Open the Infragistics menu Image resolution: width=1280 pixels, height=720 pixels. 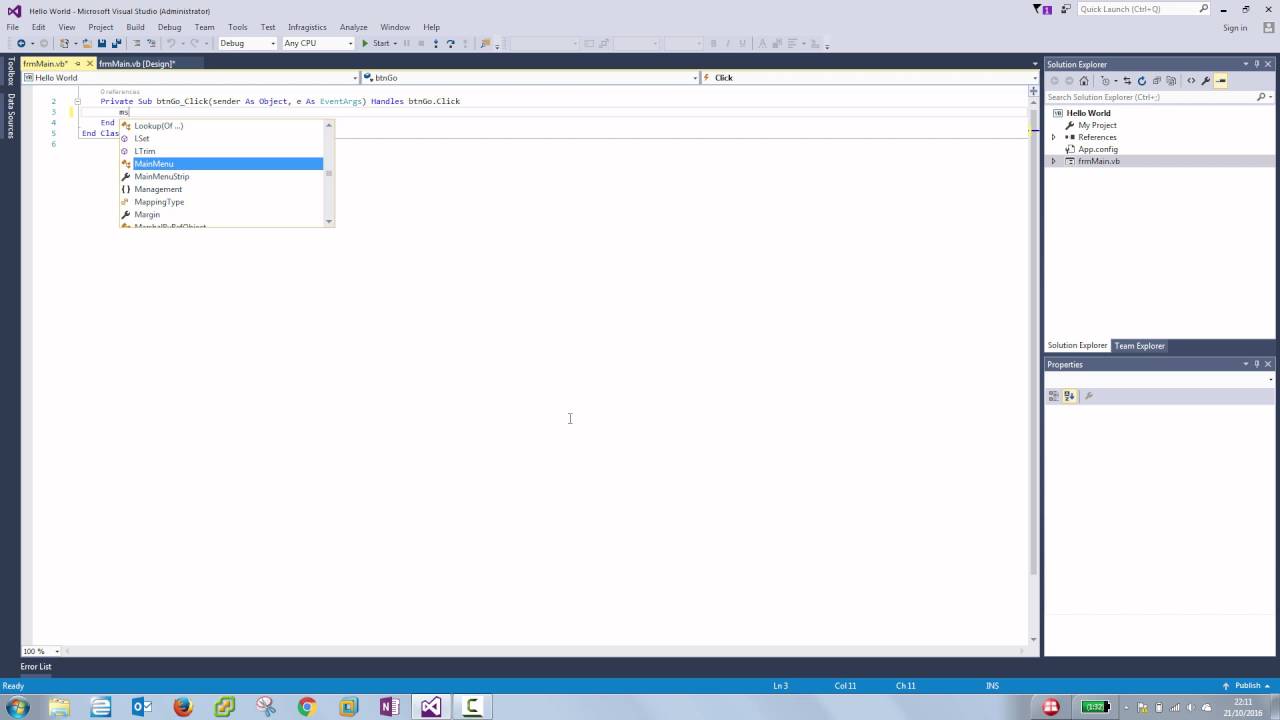[x=307, y=27]
